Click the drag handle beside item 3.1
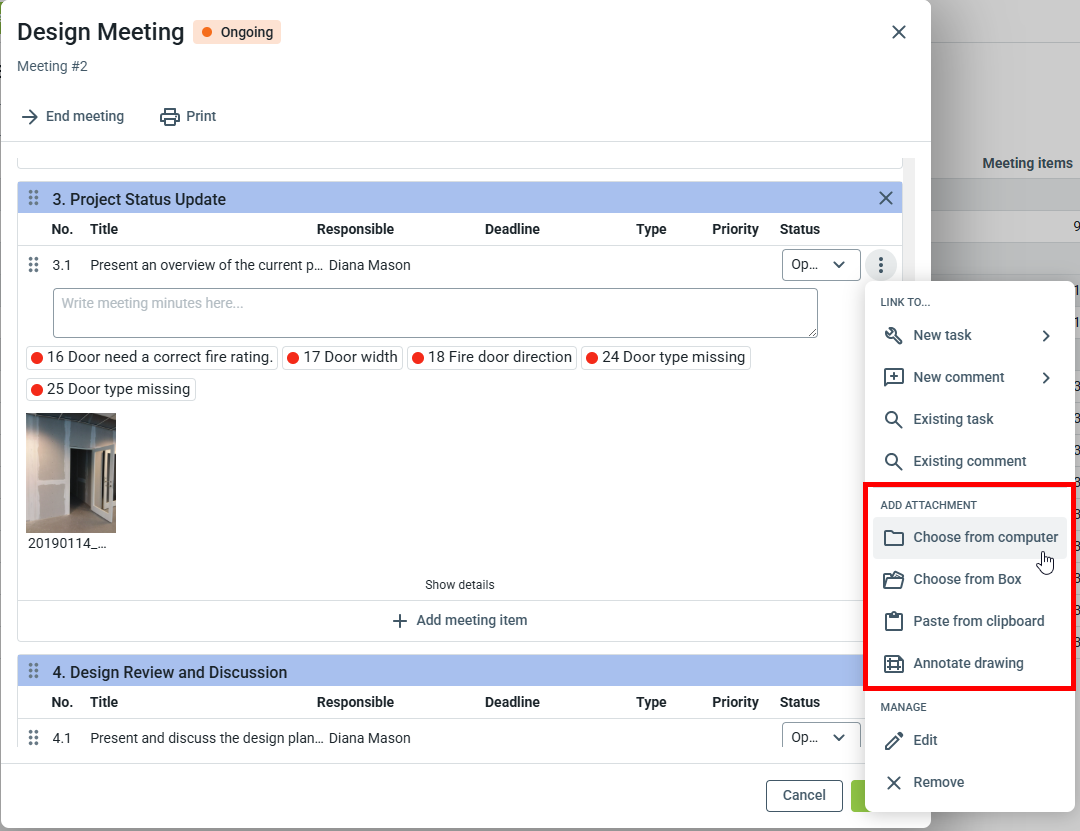 [34, 265]
